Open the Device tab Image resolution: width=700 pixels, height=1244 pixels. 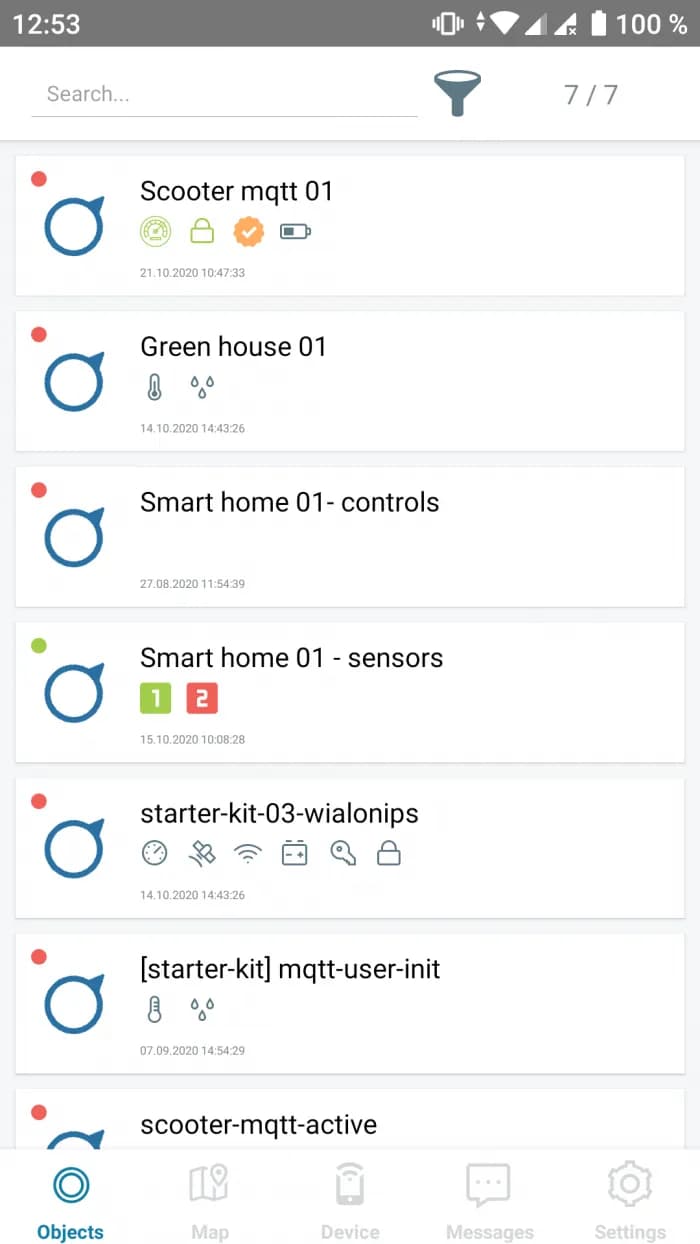pyautogui.click(x=349, y=1199)
